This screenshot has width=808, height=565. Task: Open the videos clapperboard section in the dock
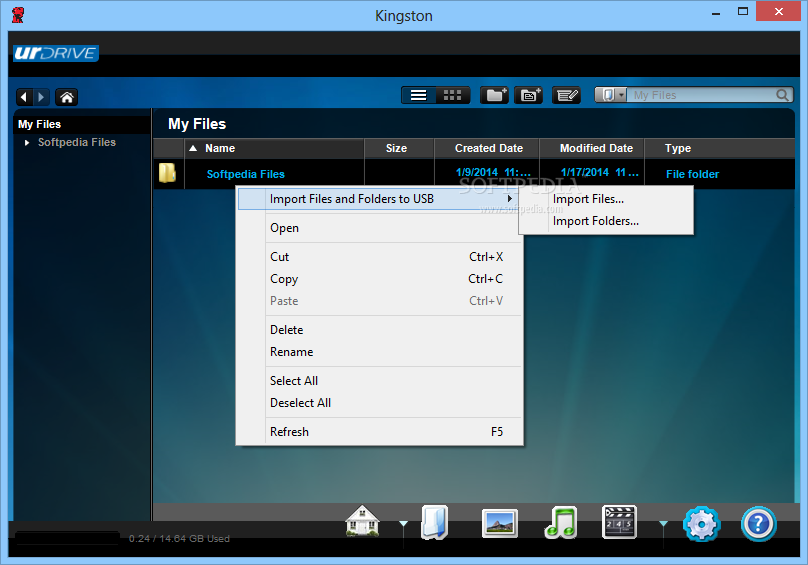coord(619,522)
